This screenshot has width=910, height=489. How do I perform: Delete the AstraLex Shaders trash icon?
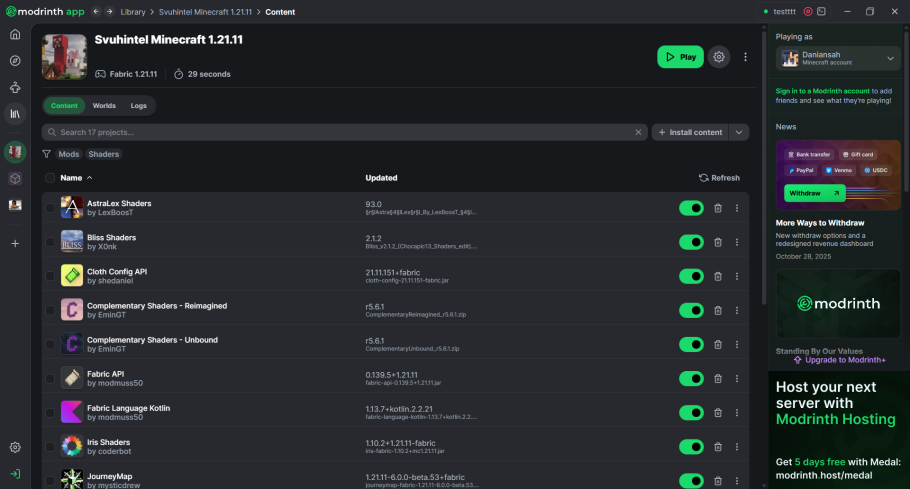[x=717, y=208]
